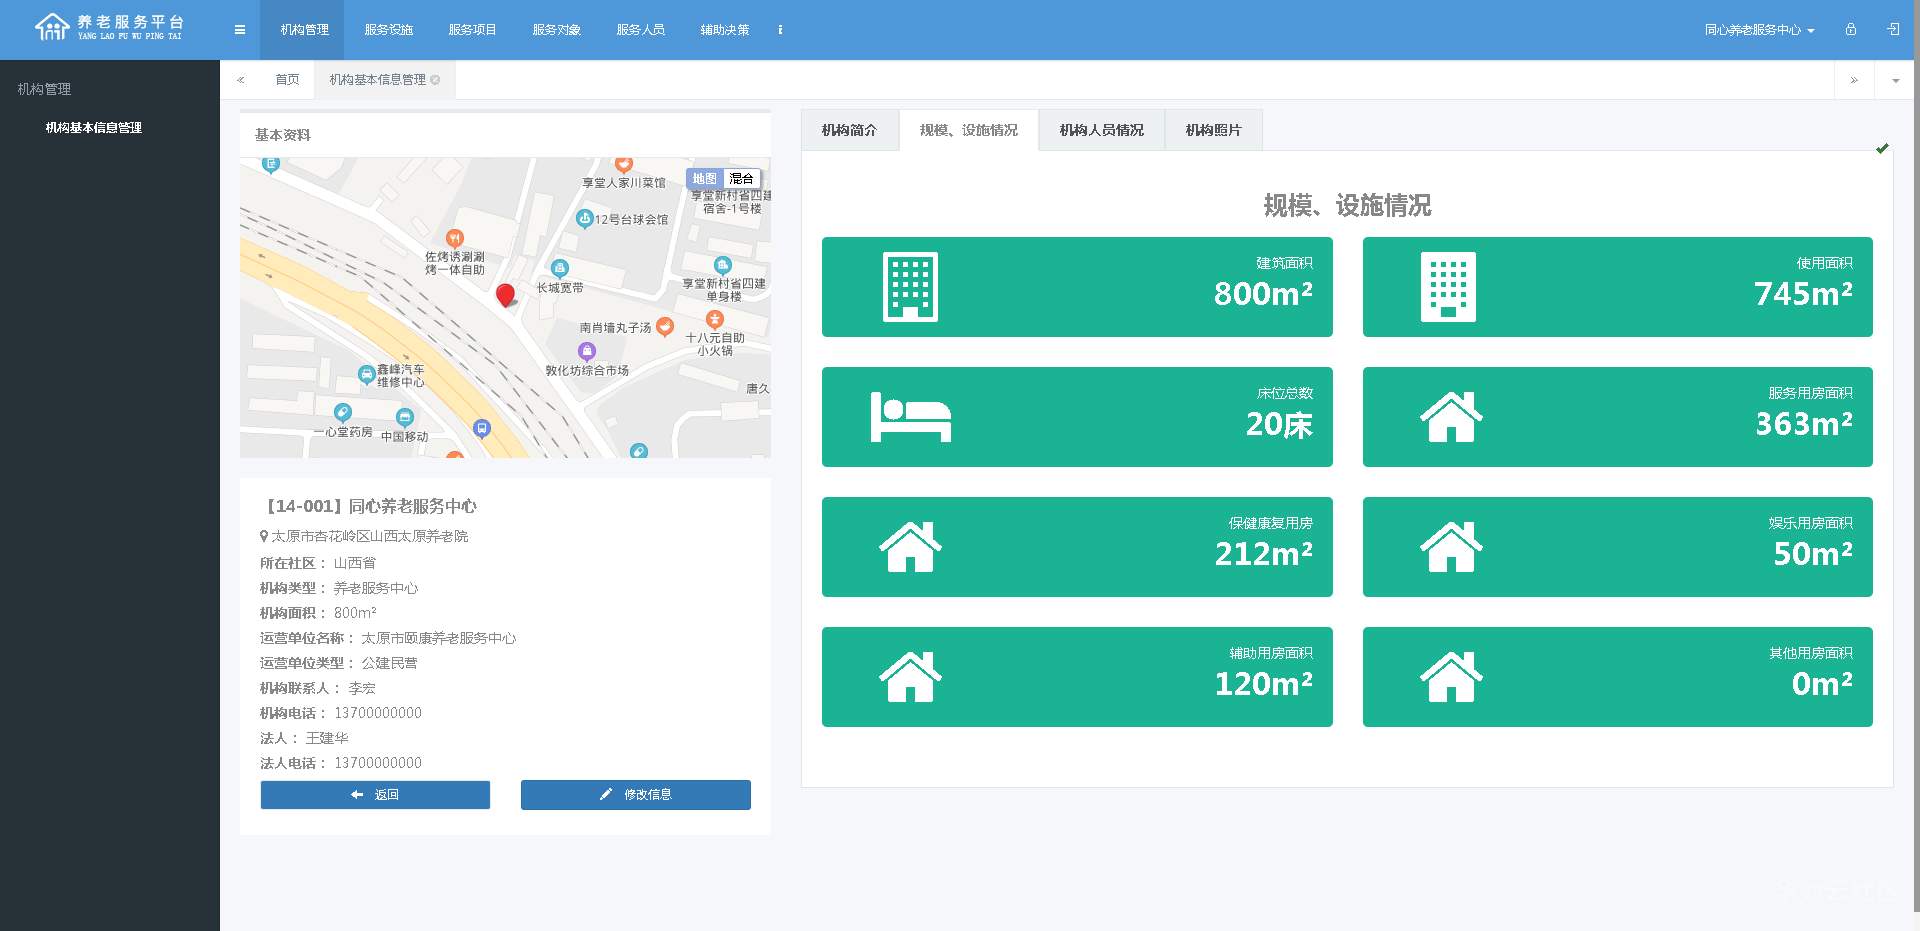Click the 养老服务平台 logo
This screenshot has height=931, width=1920.
tap(110, 27)
